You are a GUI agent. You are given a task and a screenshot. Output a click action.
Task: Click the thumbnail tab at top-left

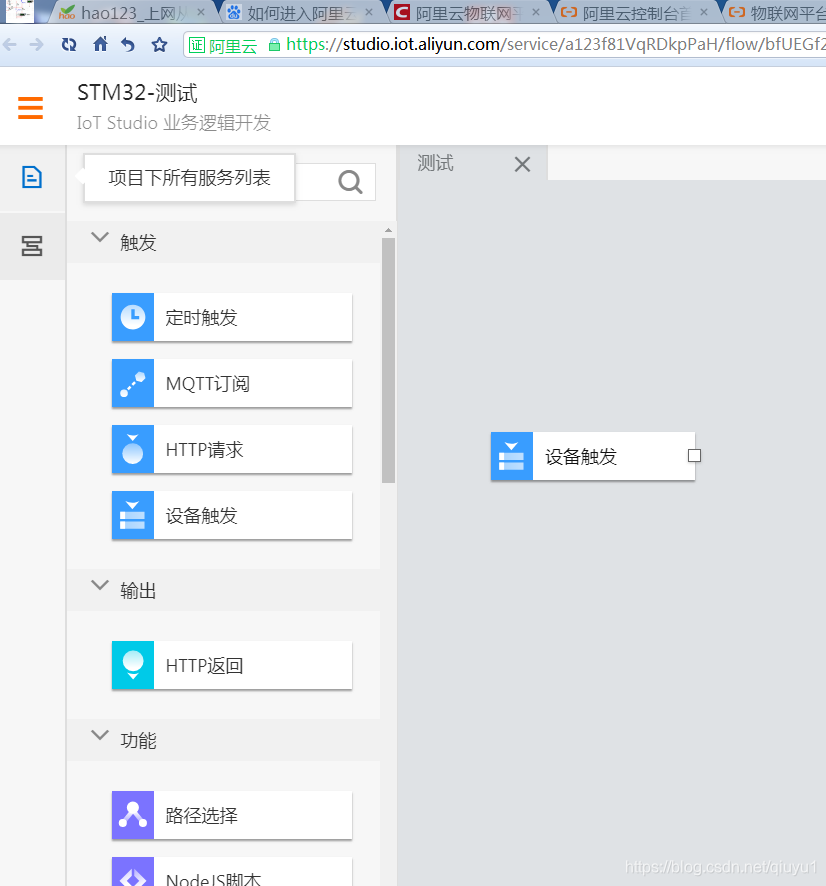[20, 11]
